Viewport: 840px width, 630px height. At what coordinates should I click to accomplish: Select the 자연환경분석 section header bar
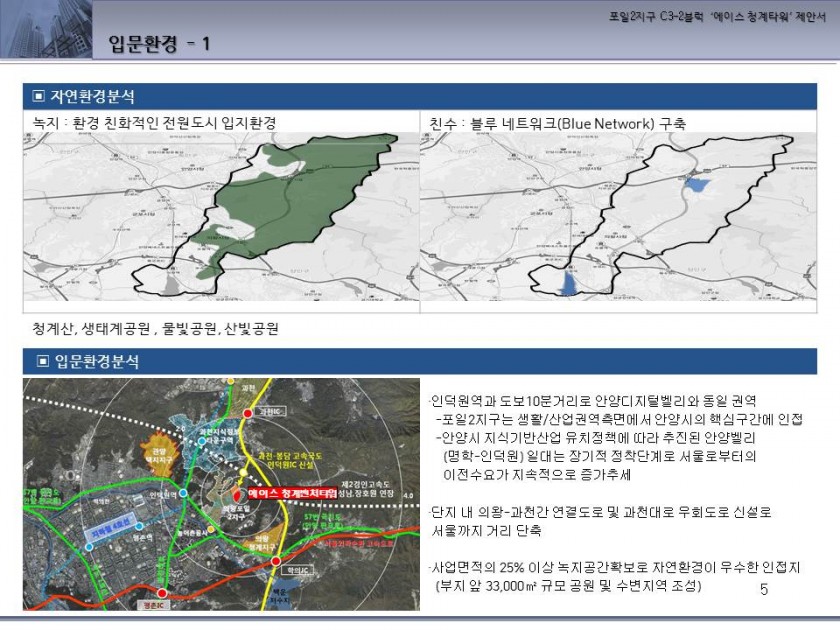click(x=420, y=96)
